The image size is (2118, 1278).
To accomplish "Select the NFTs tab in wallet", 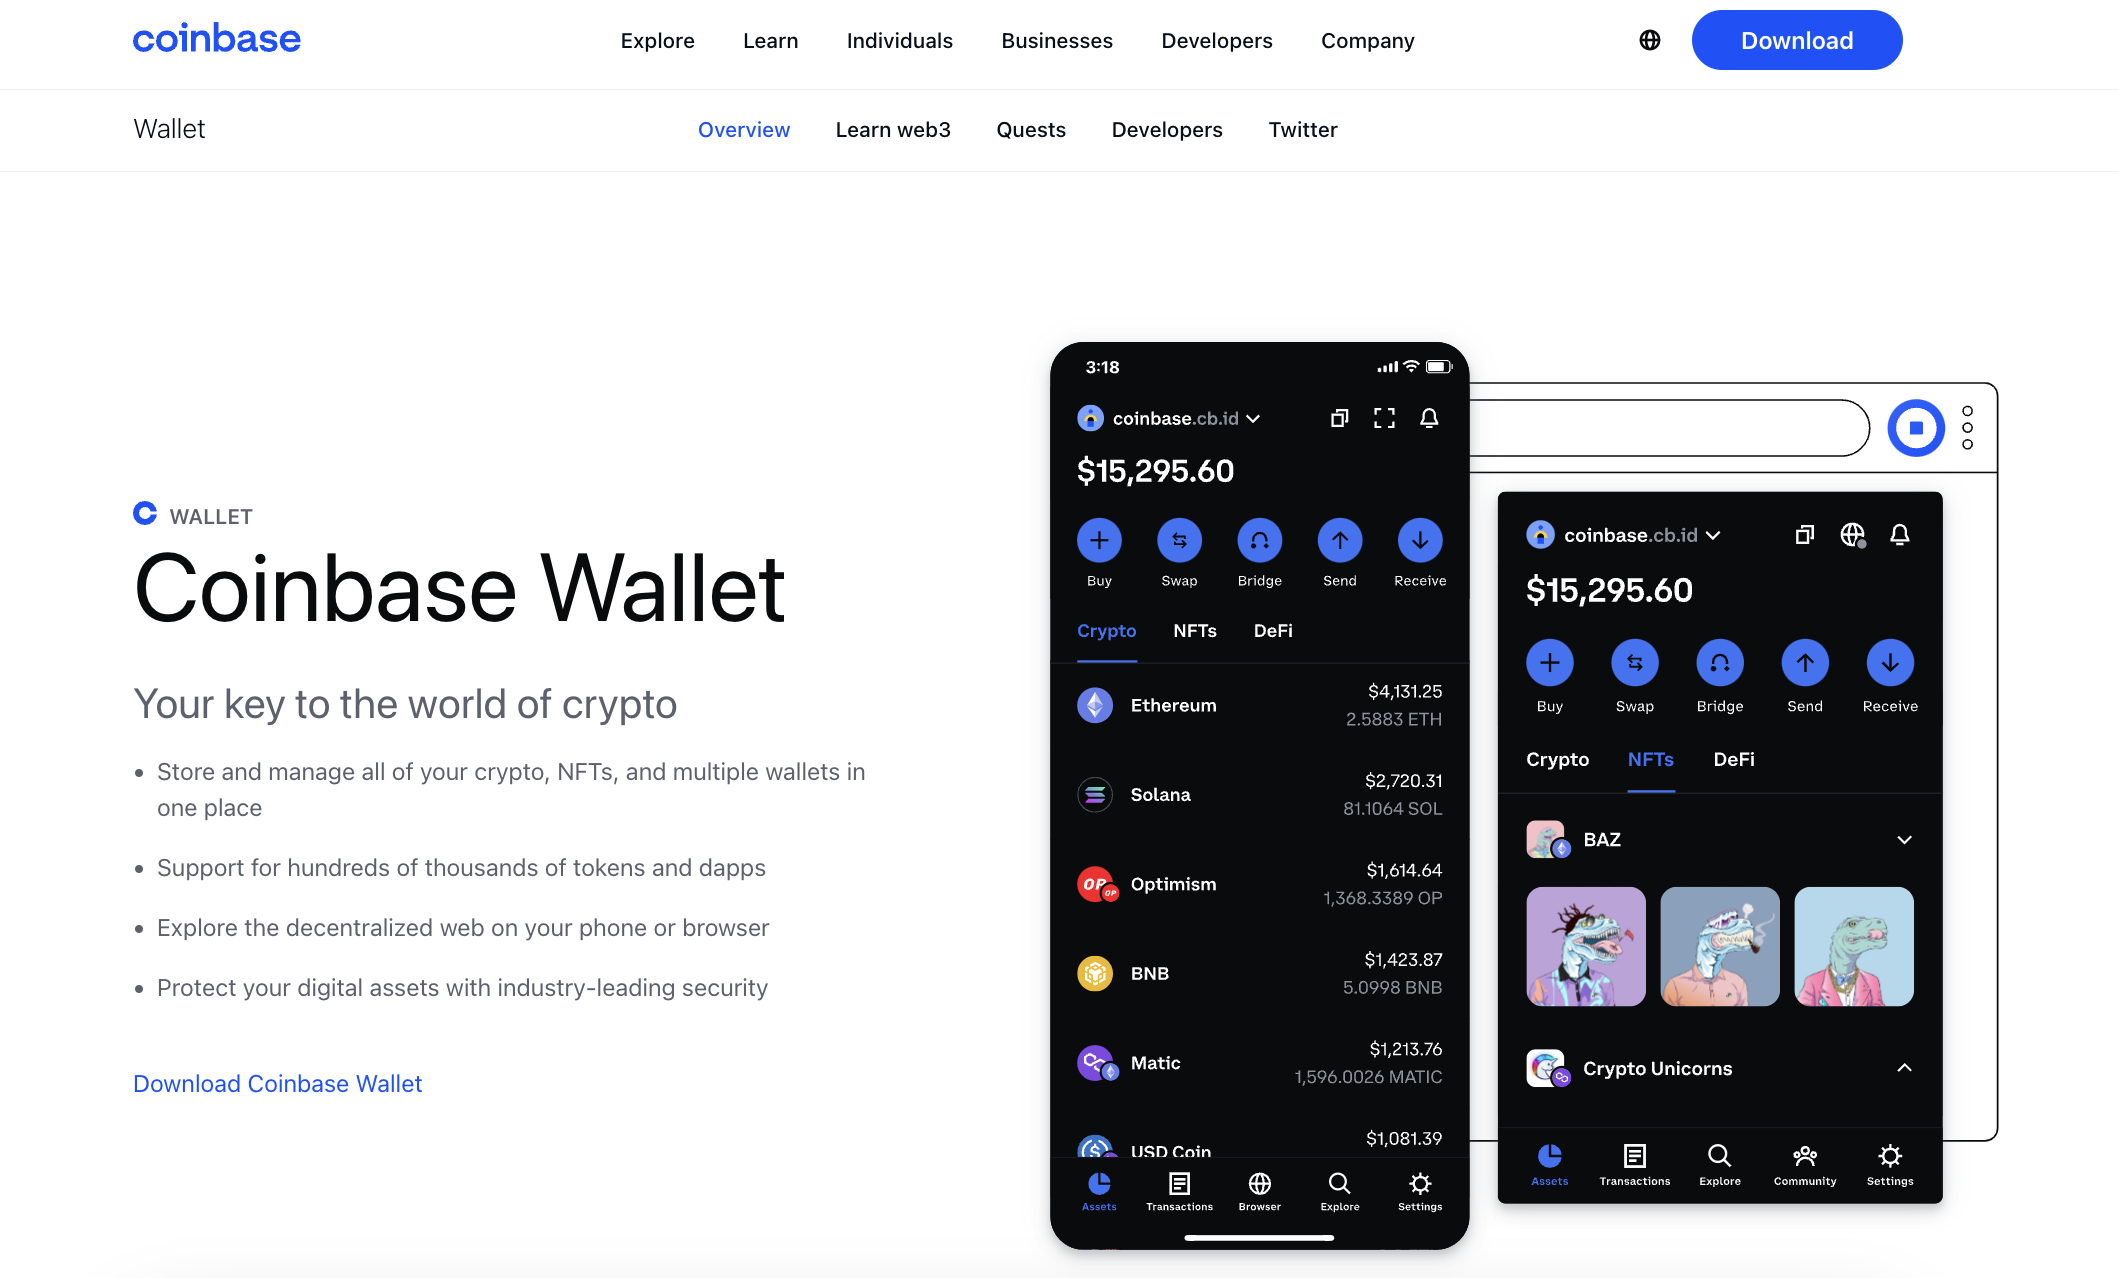I will (1195, 631).
